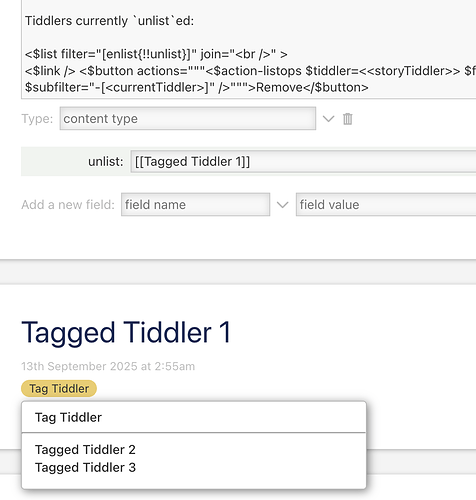Expand the field name dropdown chevron
The width and height of the screenshot is (476, 500).
point(282,205)
